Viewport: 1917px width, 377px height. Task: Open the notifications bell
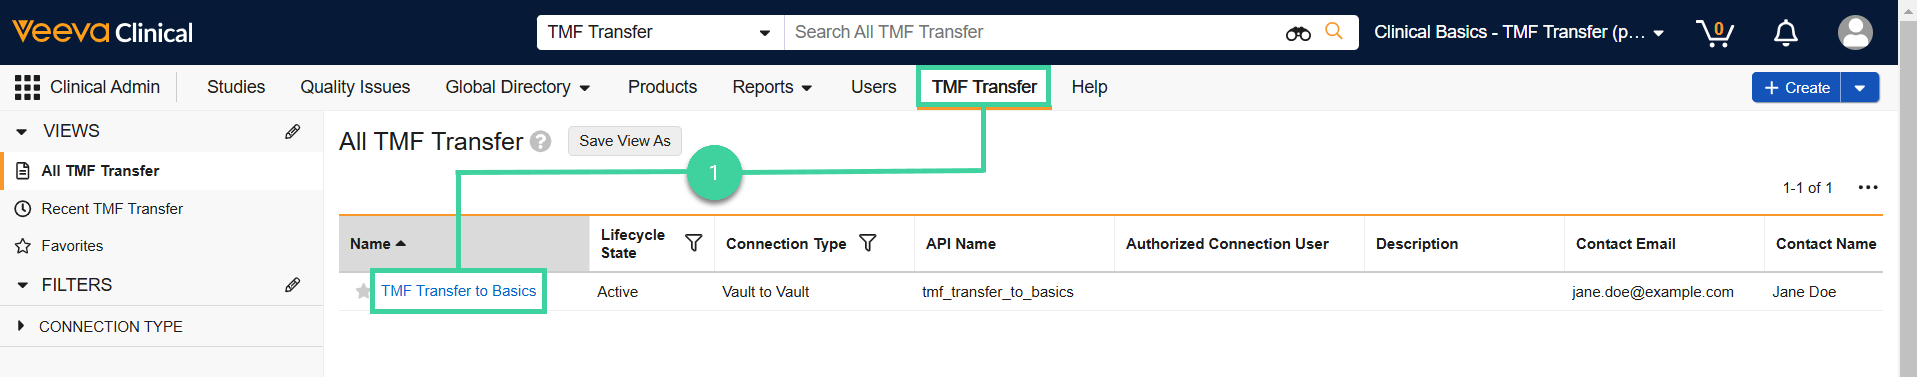1785,33
